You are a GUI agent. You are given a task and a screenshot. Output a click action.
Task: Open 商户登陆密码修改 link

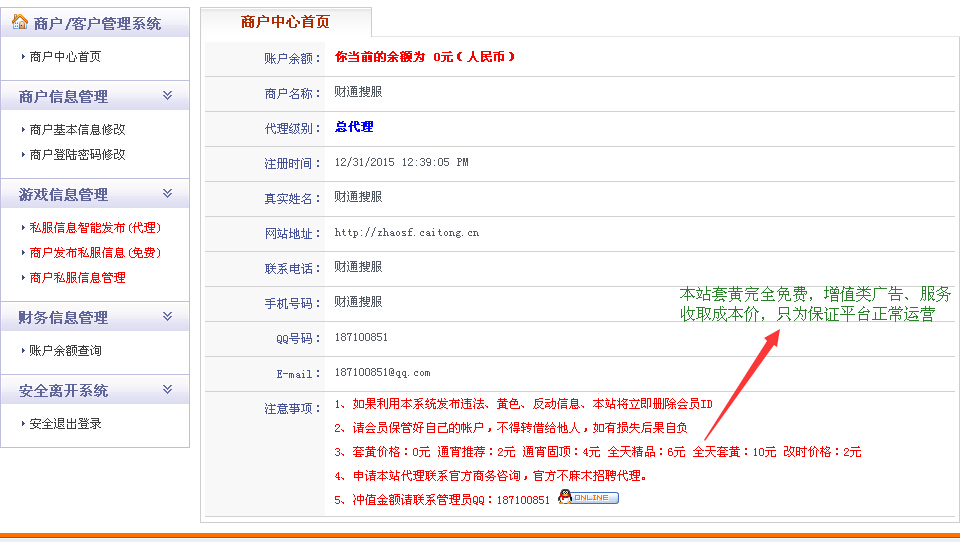pos(77,155)
